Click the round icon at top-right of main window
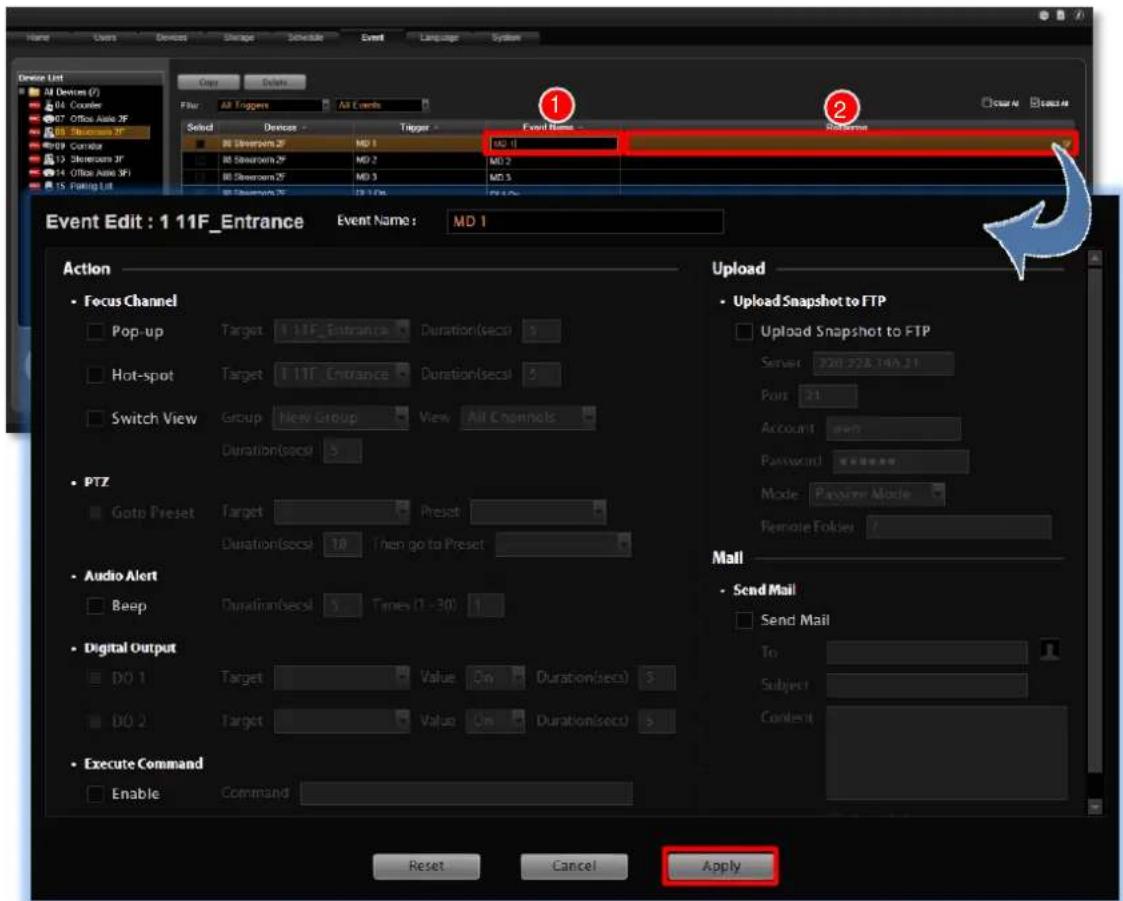The height and width of the screenshot is (901, 1123). click(1044, 15)
